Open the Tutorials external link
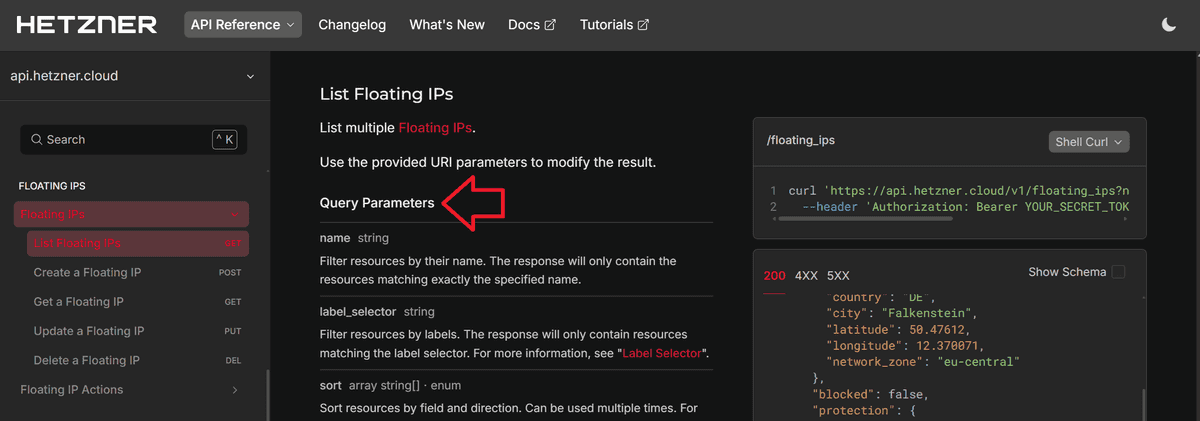This screenshot has width=1200, height=421. (x=615, y=25)
